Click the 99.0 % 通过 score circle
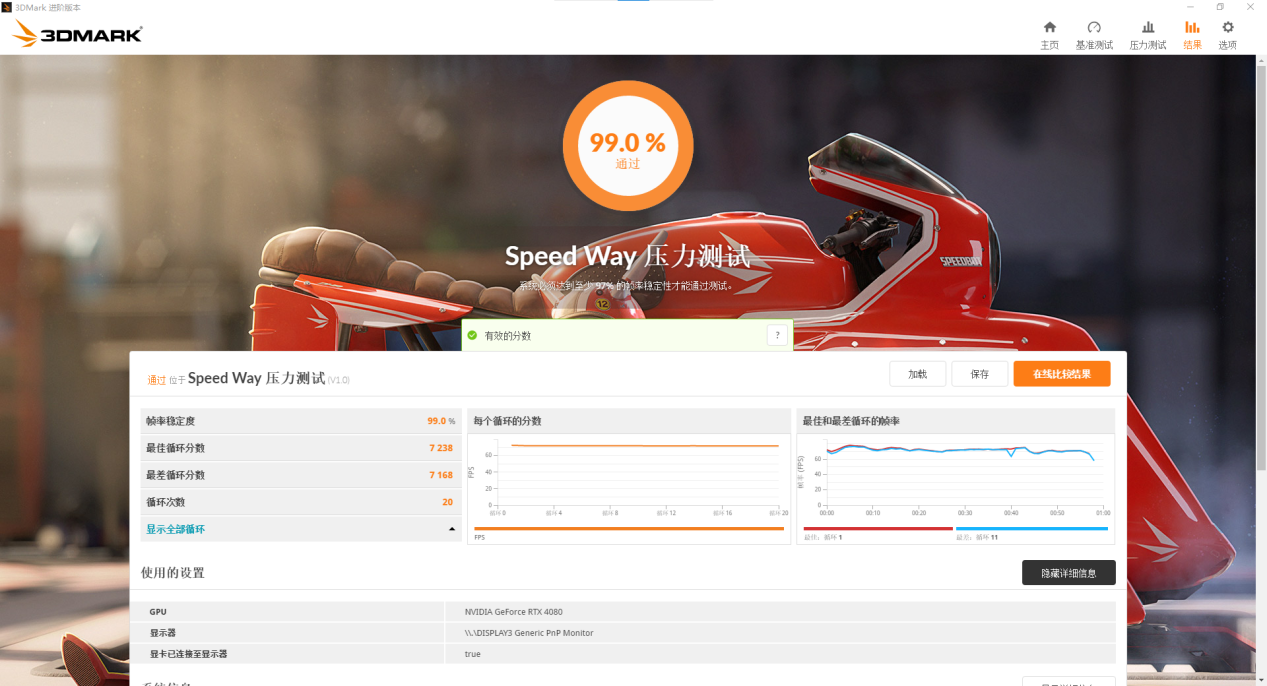This screenshot has width=1267, height=686. pos(627,146)
